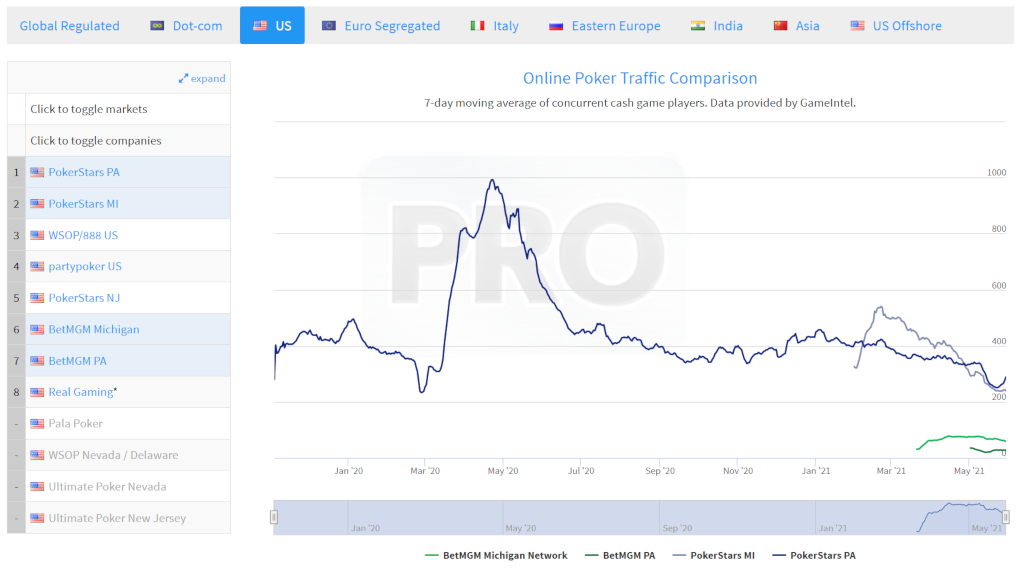Viewport: 1024px width, 568px height.
Task: Click flag icon beside BetMGM PA row
Action: click(37, 360)
